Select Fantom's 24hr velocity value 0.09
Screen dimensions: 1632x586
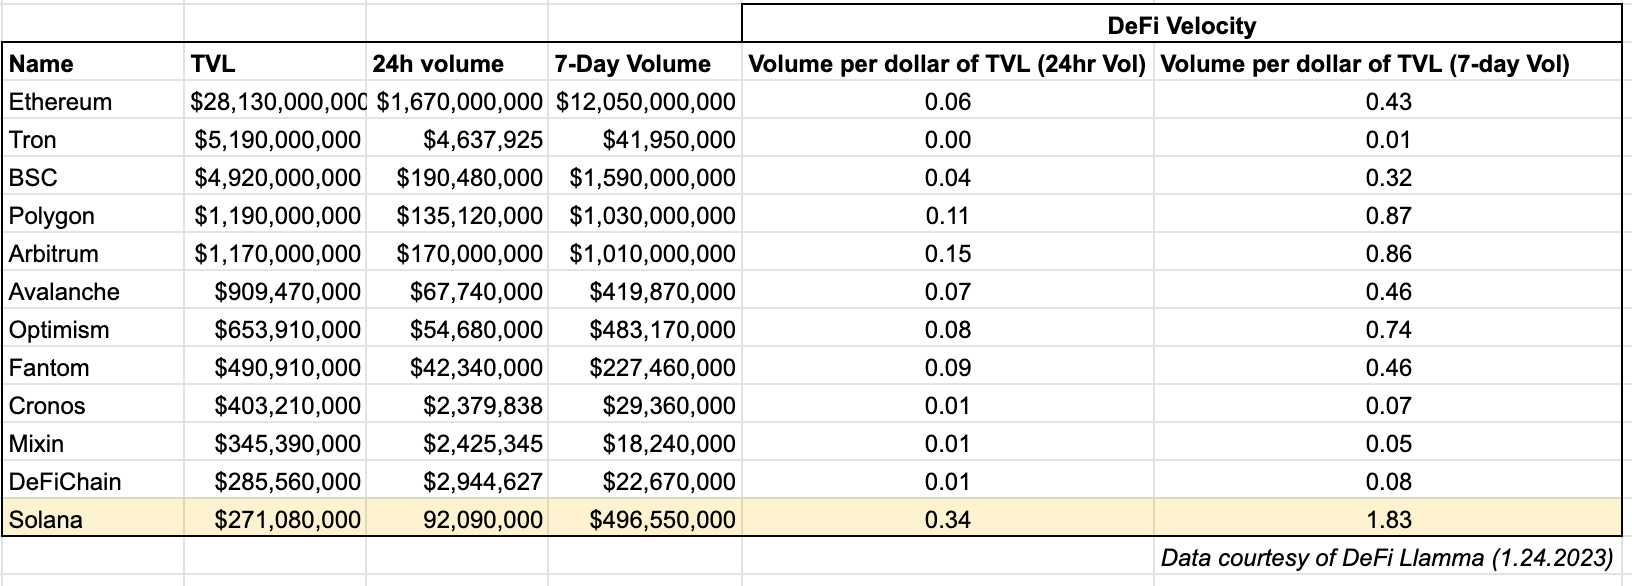[947, 368]
